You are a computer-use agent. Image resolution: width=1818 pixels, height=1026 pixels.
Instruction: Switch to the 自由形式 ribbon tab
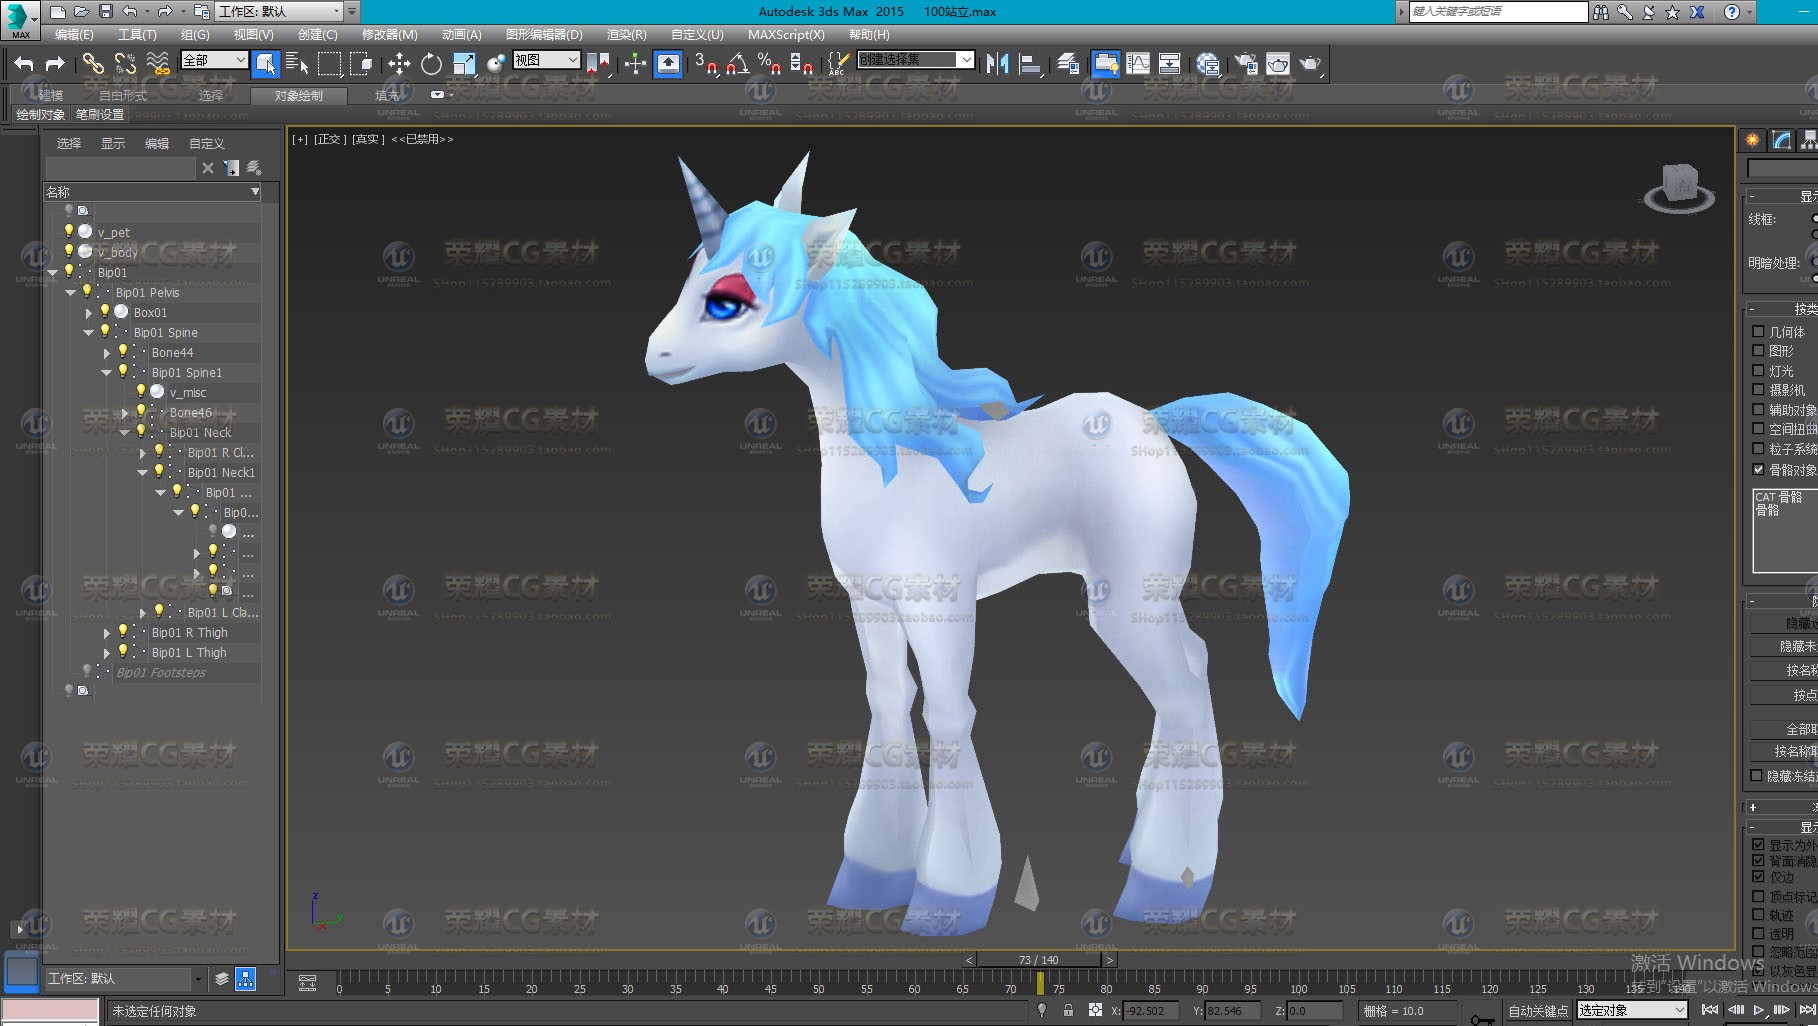tap(122, 96)
